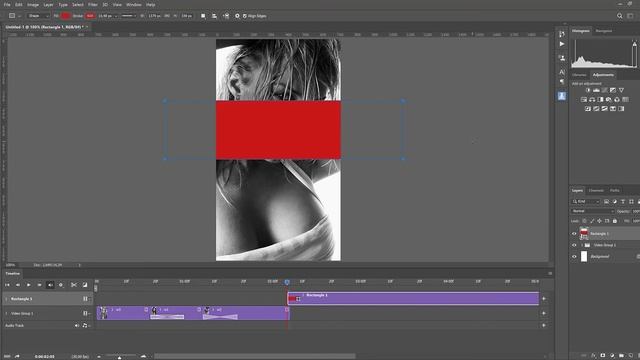This screenshot has height=360, width=640.
Task: Open the Image menu
Action: click(x=33, y=4)
